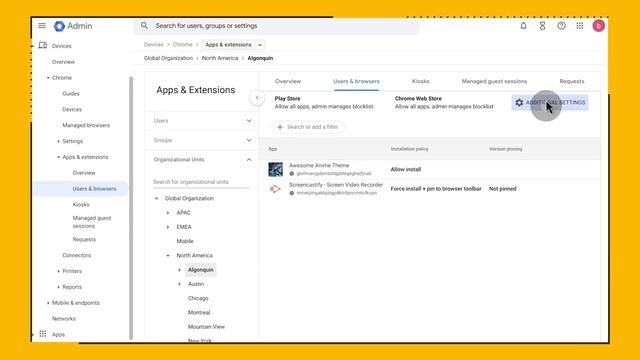
Task: Open Managed guest sessions in sidebar
Action: [92, 222]
